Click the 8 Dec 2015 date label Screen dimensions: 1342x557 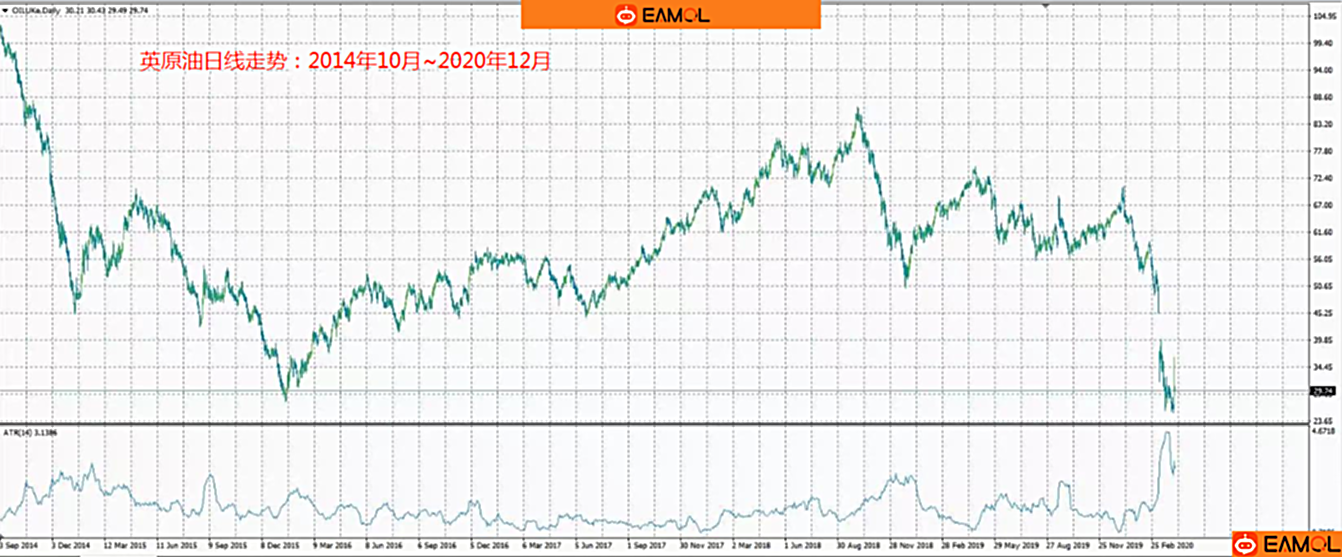(278, 547)
